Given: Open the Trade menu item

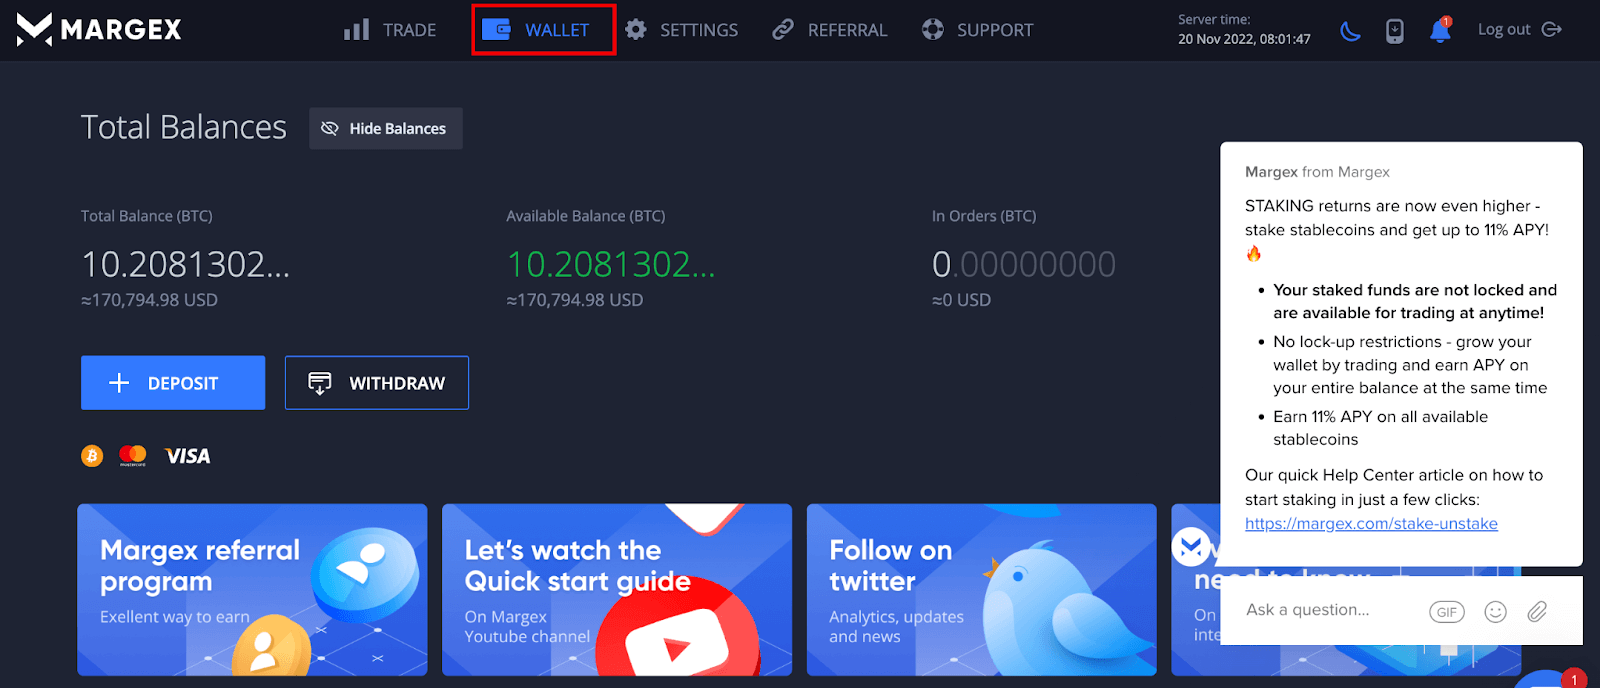Looking at the screenshot, I should (390, 30).
